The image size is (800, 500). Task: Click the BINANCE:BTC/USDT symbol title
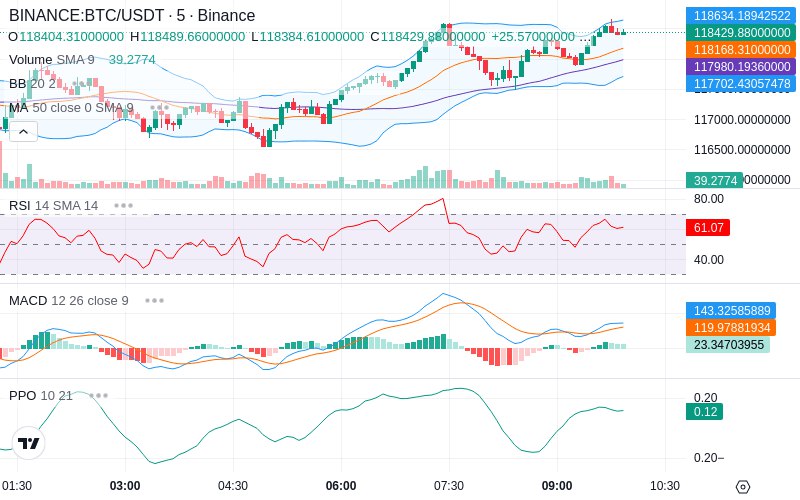pos(132,15)
